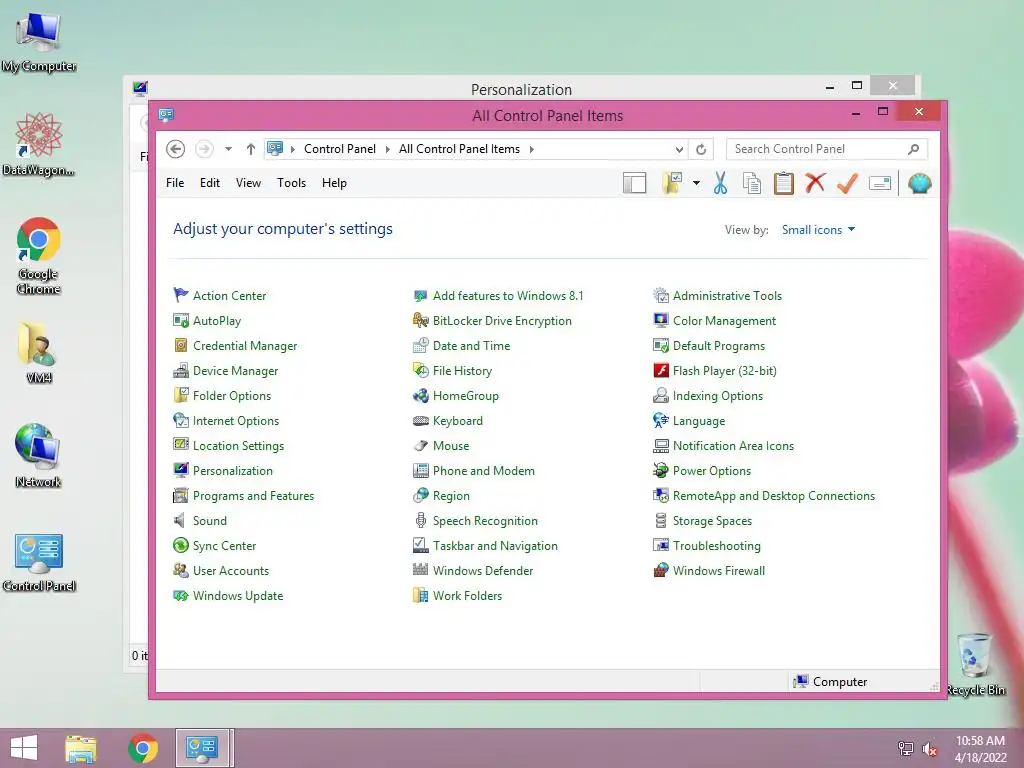Open the Windows Update link
Screen dimensions: 1024x768
pyautogui.click(x=229, y=596)
